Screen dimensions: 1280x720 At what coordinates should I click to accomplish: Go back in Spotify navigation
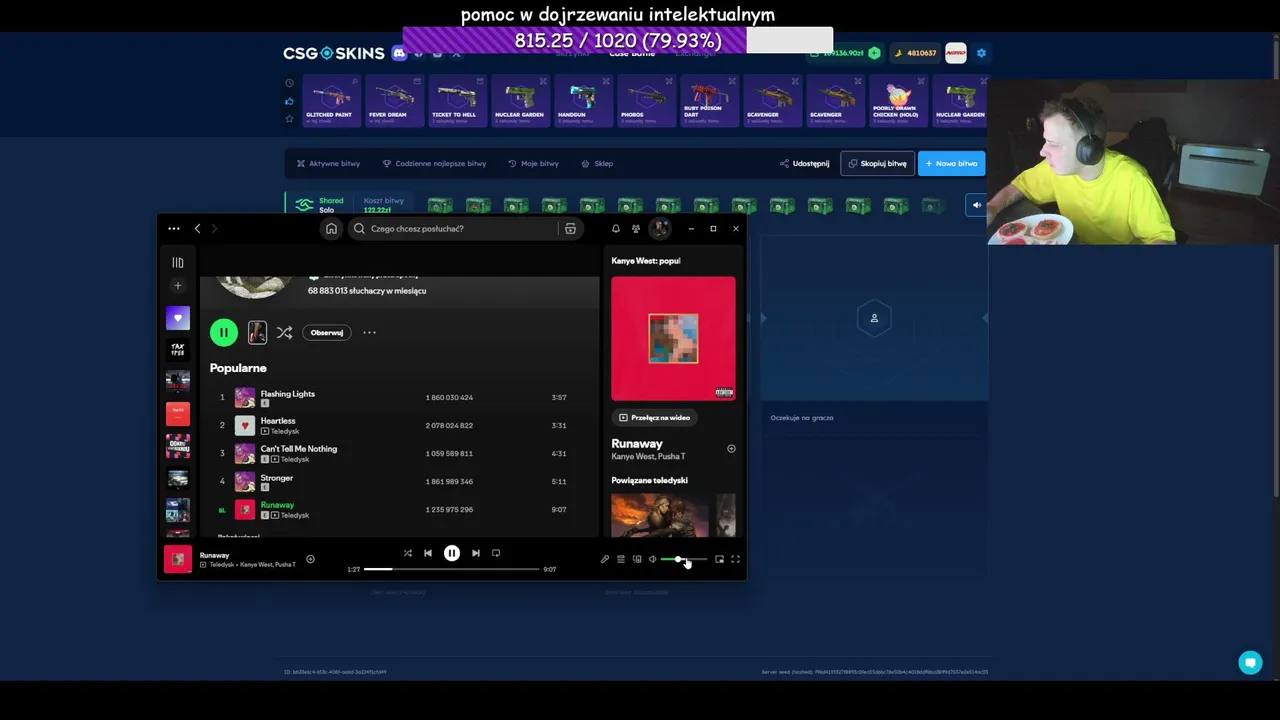[197, 229]
